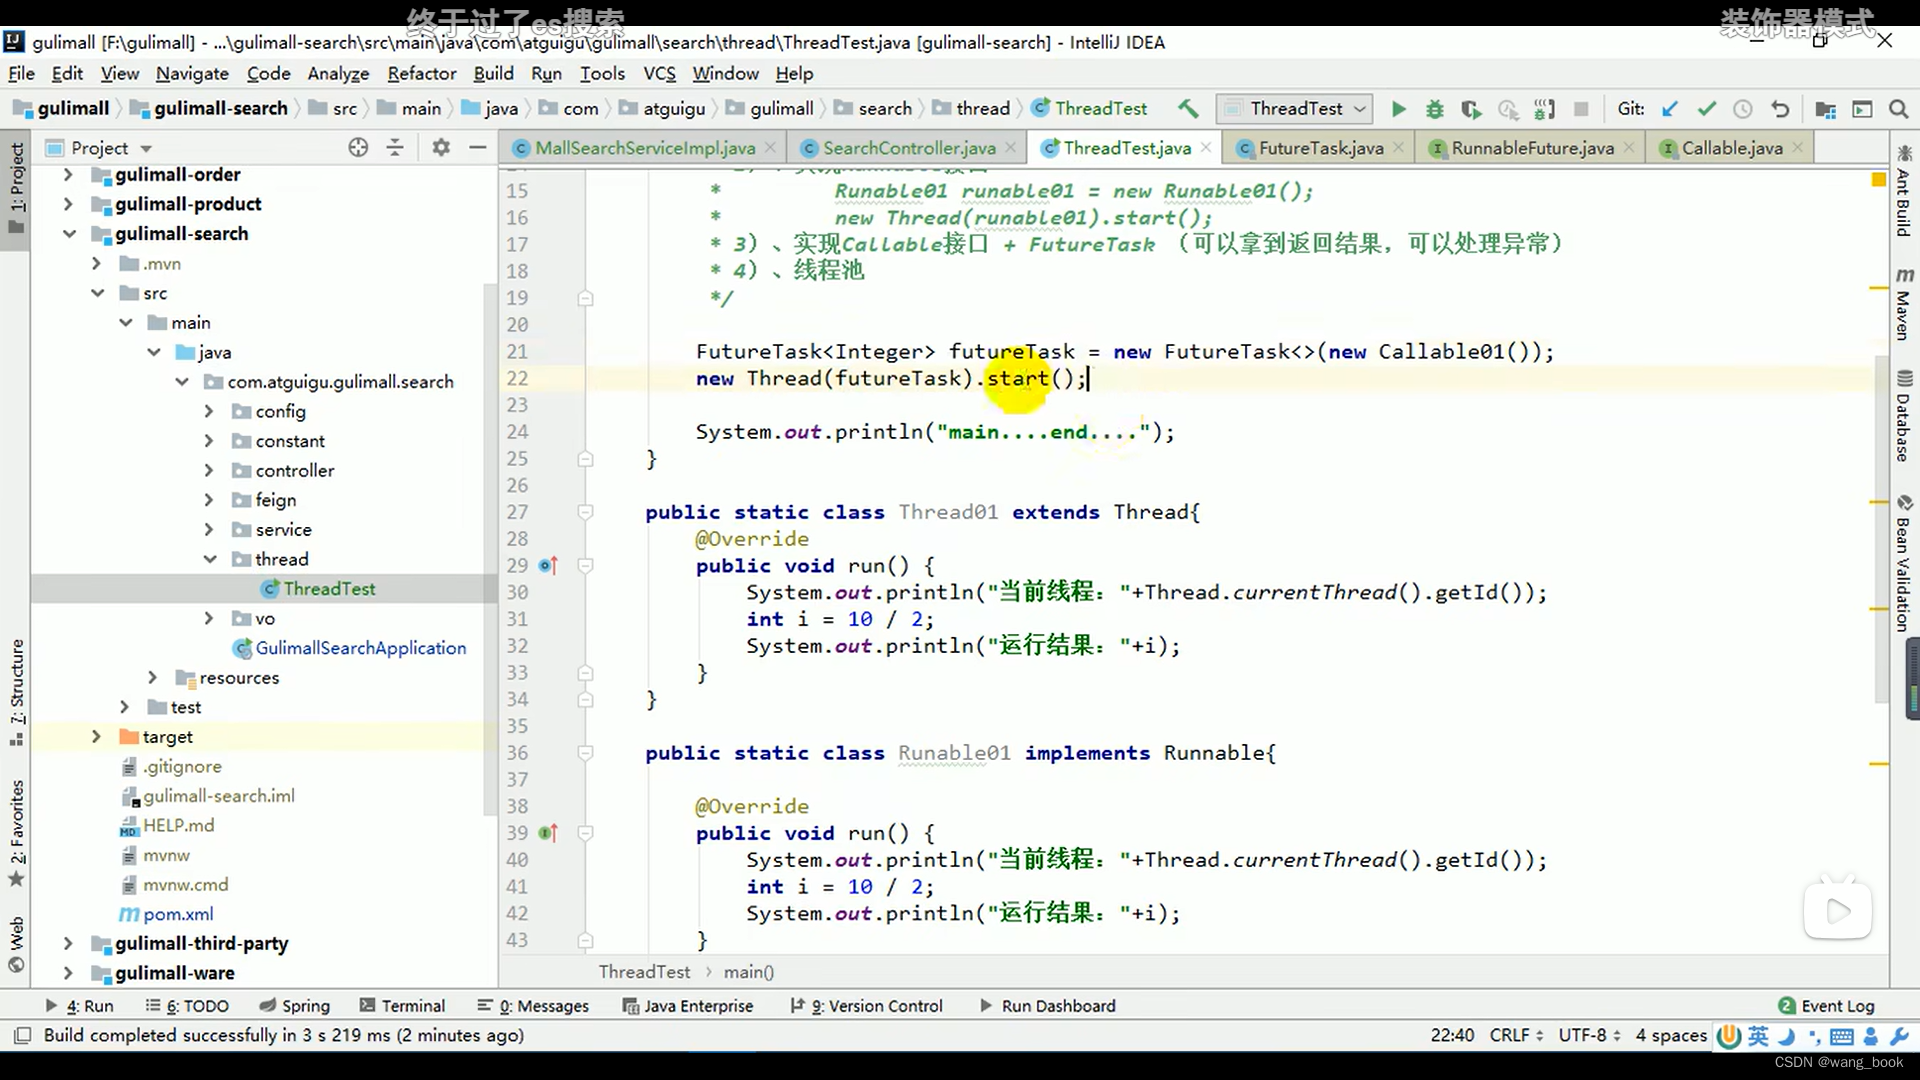Open the Refactor menu
This screenshot has width=1920, height=1080.
point(421,73)
